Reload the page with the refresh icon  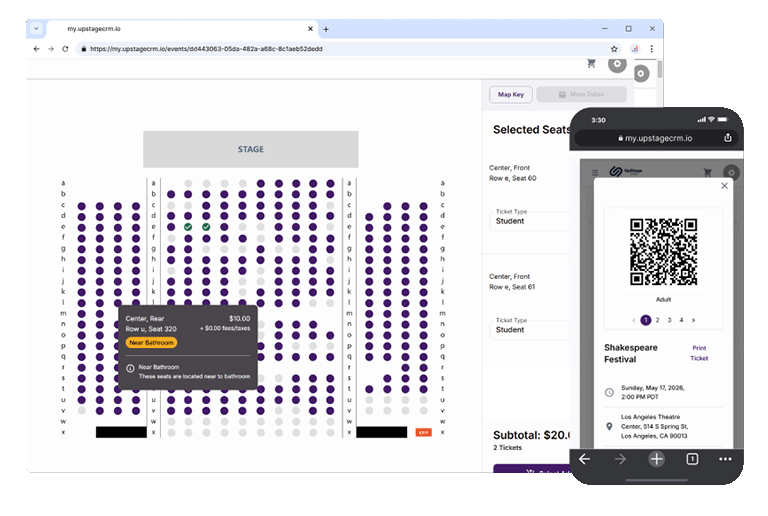click(66, 48)
